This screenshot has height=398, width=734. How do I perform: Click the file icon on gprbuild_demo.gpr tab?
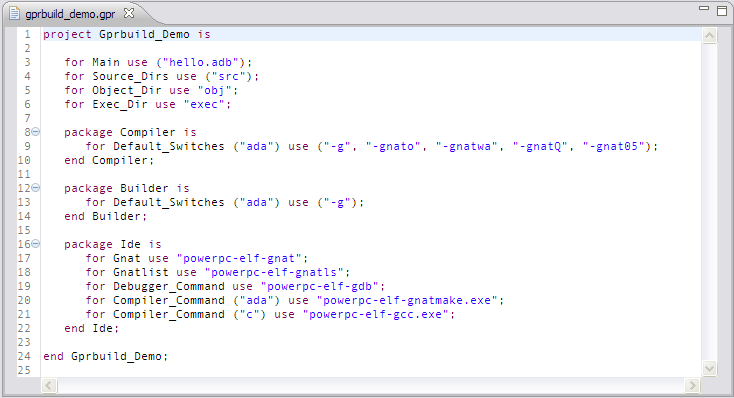coord(15,14)
